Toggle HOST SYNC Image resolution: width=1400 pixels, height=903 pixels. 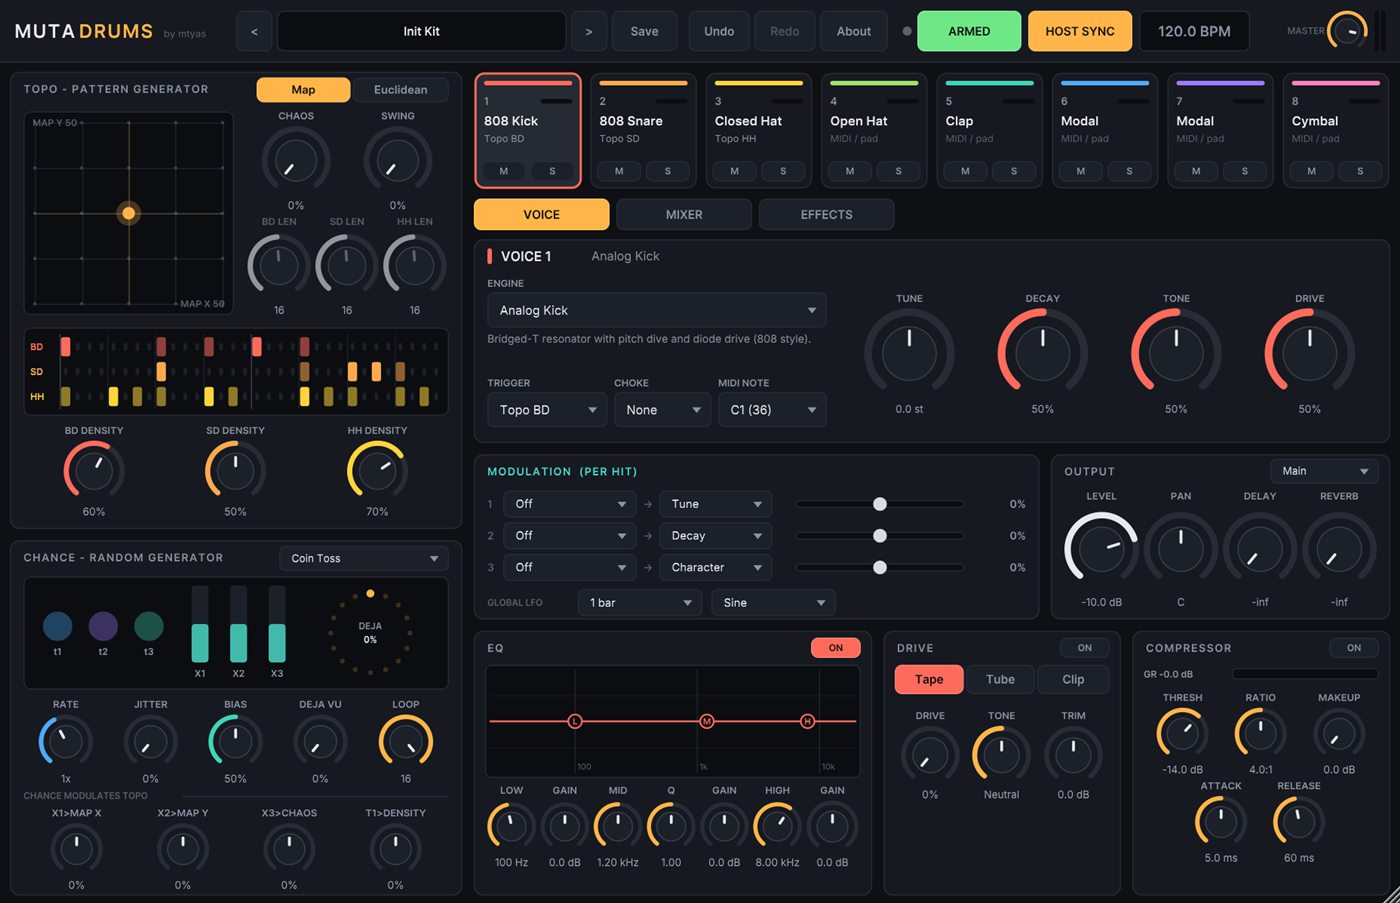[1080, 31]
